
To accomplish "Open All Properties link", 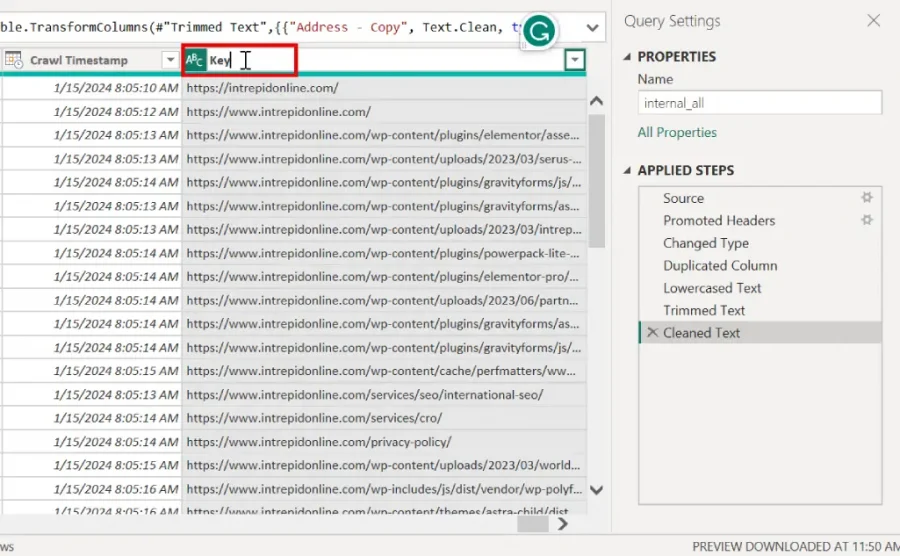I will [x=677, y=133].
